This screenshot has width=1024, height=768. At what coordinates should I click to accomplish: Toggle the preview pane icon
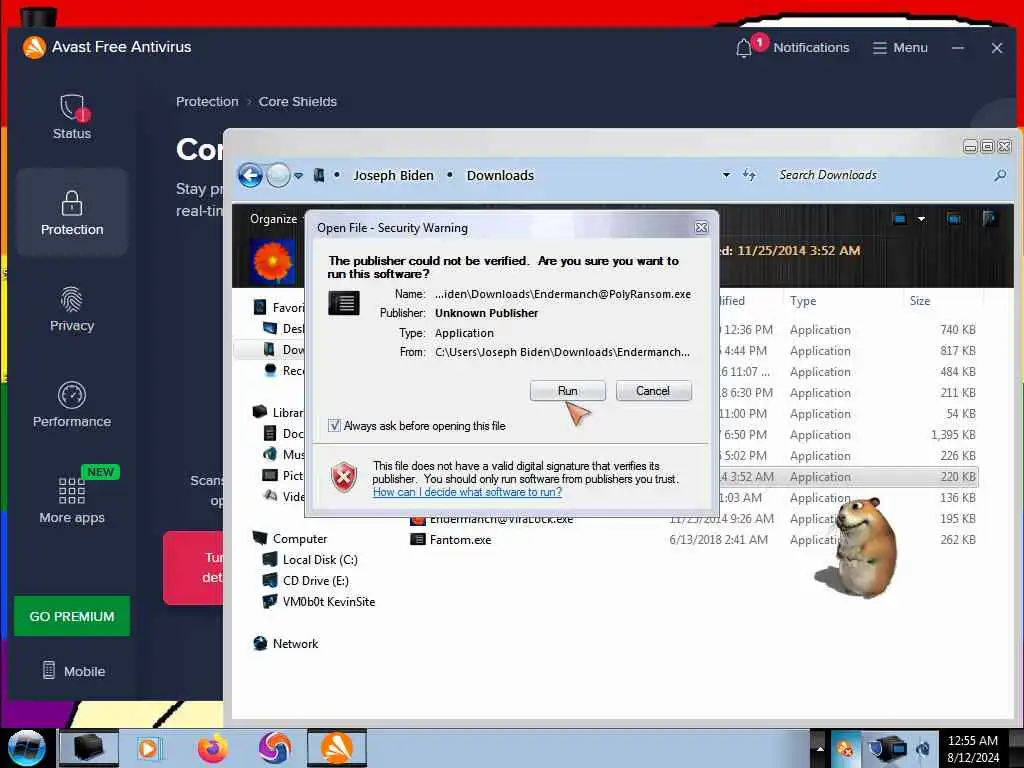pos(953,219)
